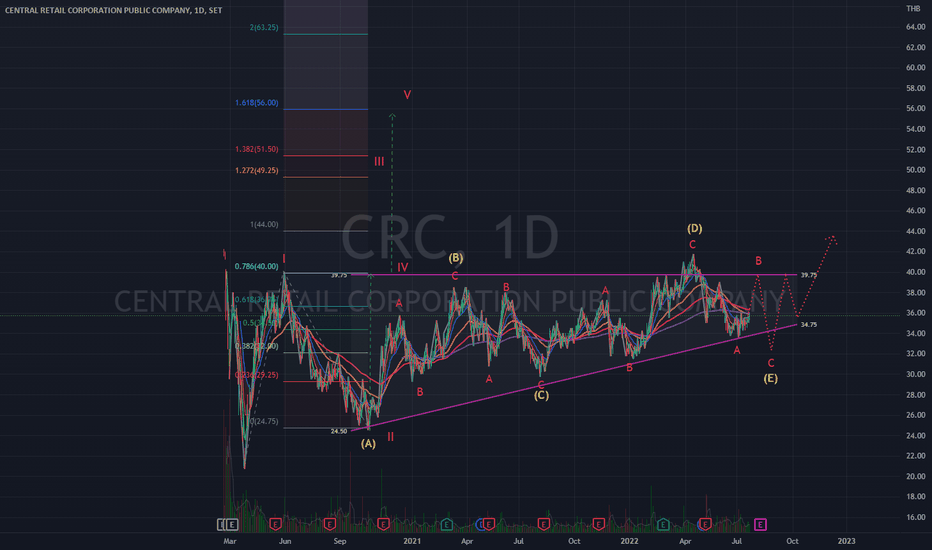This screenshot has height=550, width=932.
Task: Select the 1.618(56.00) Fibonacci level label
Action: [x=256, y=103]
